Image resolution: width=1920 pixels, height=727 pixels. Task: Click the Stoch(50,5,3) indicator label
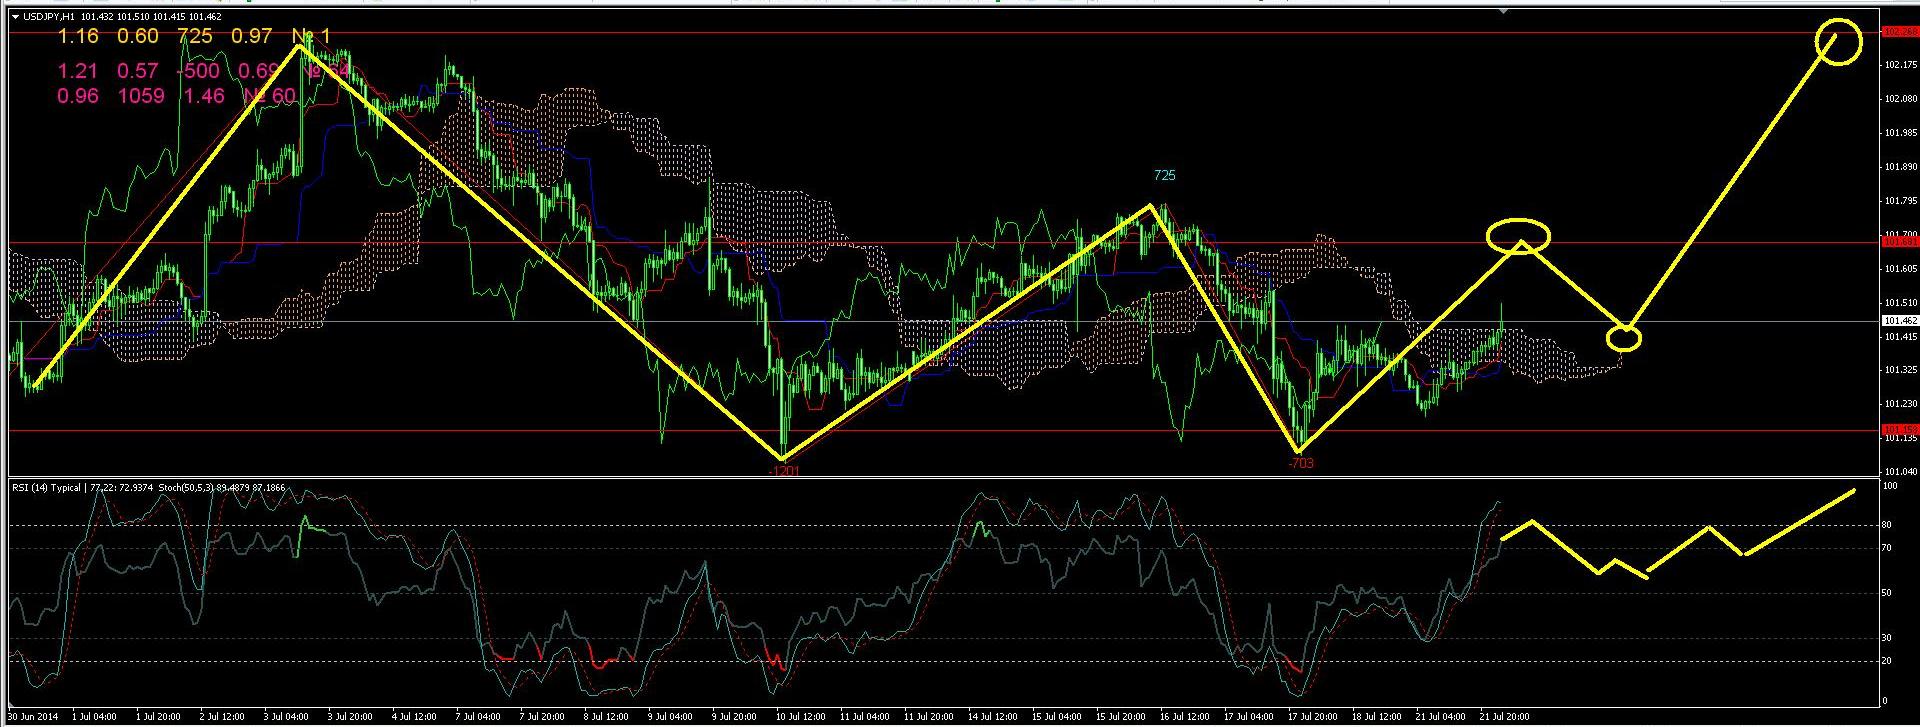click(x=187, y=488)
